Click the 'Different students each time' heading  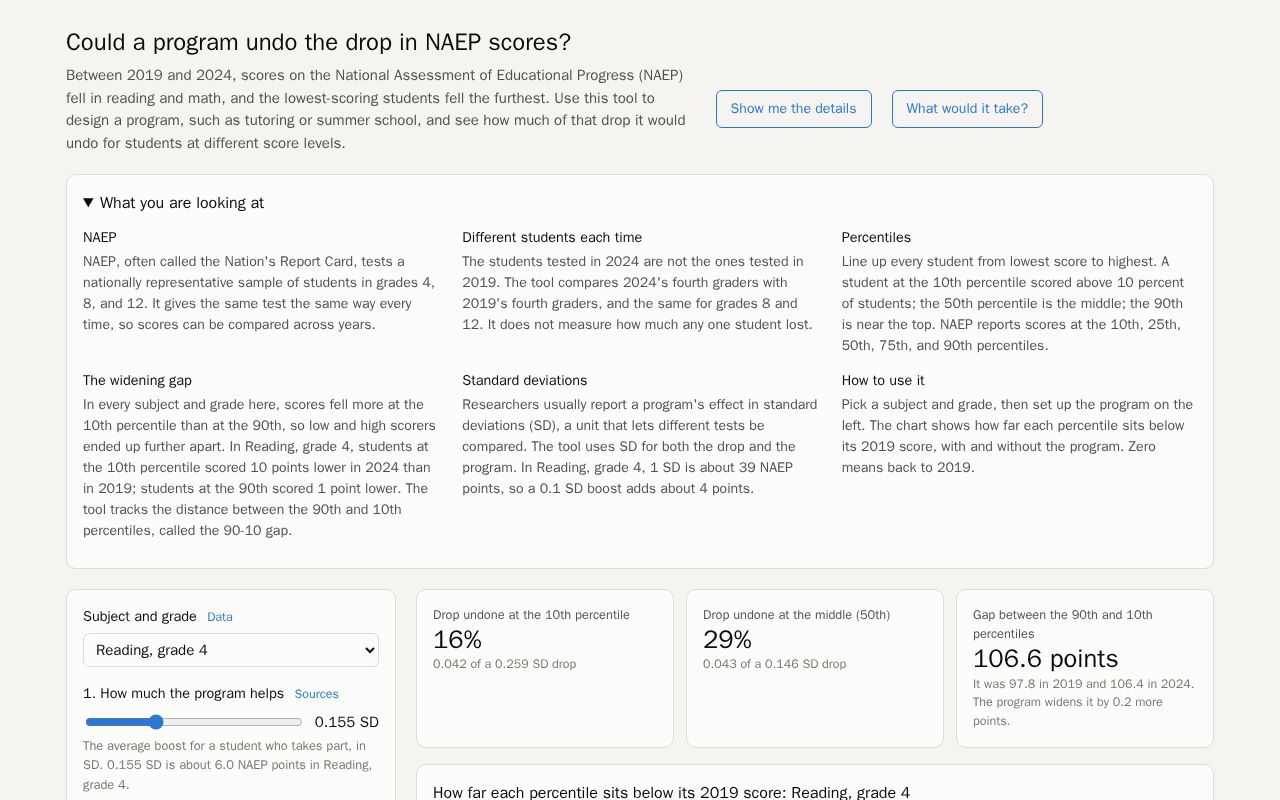coord(552,238)
